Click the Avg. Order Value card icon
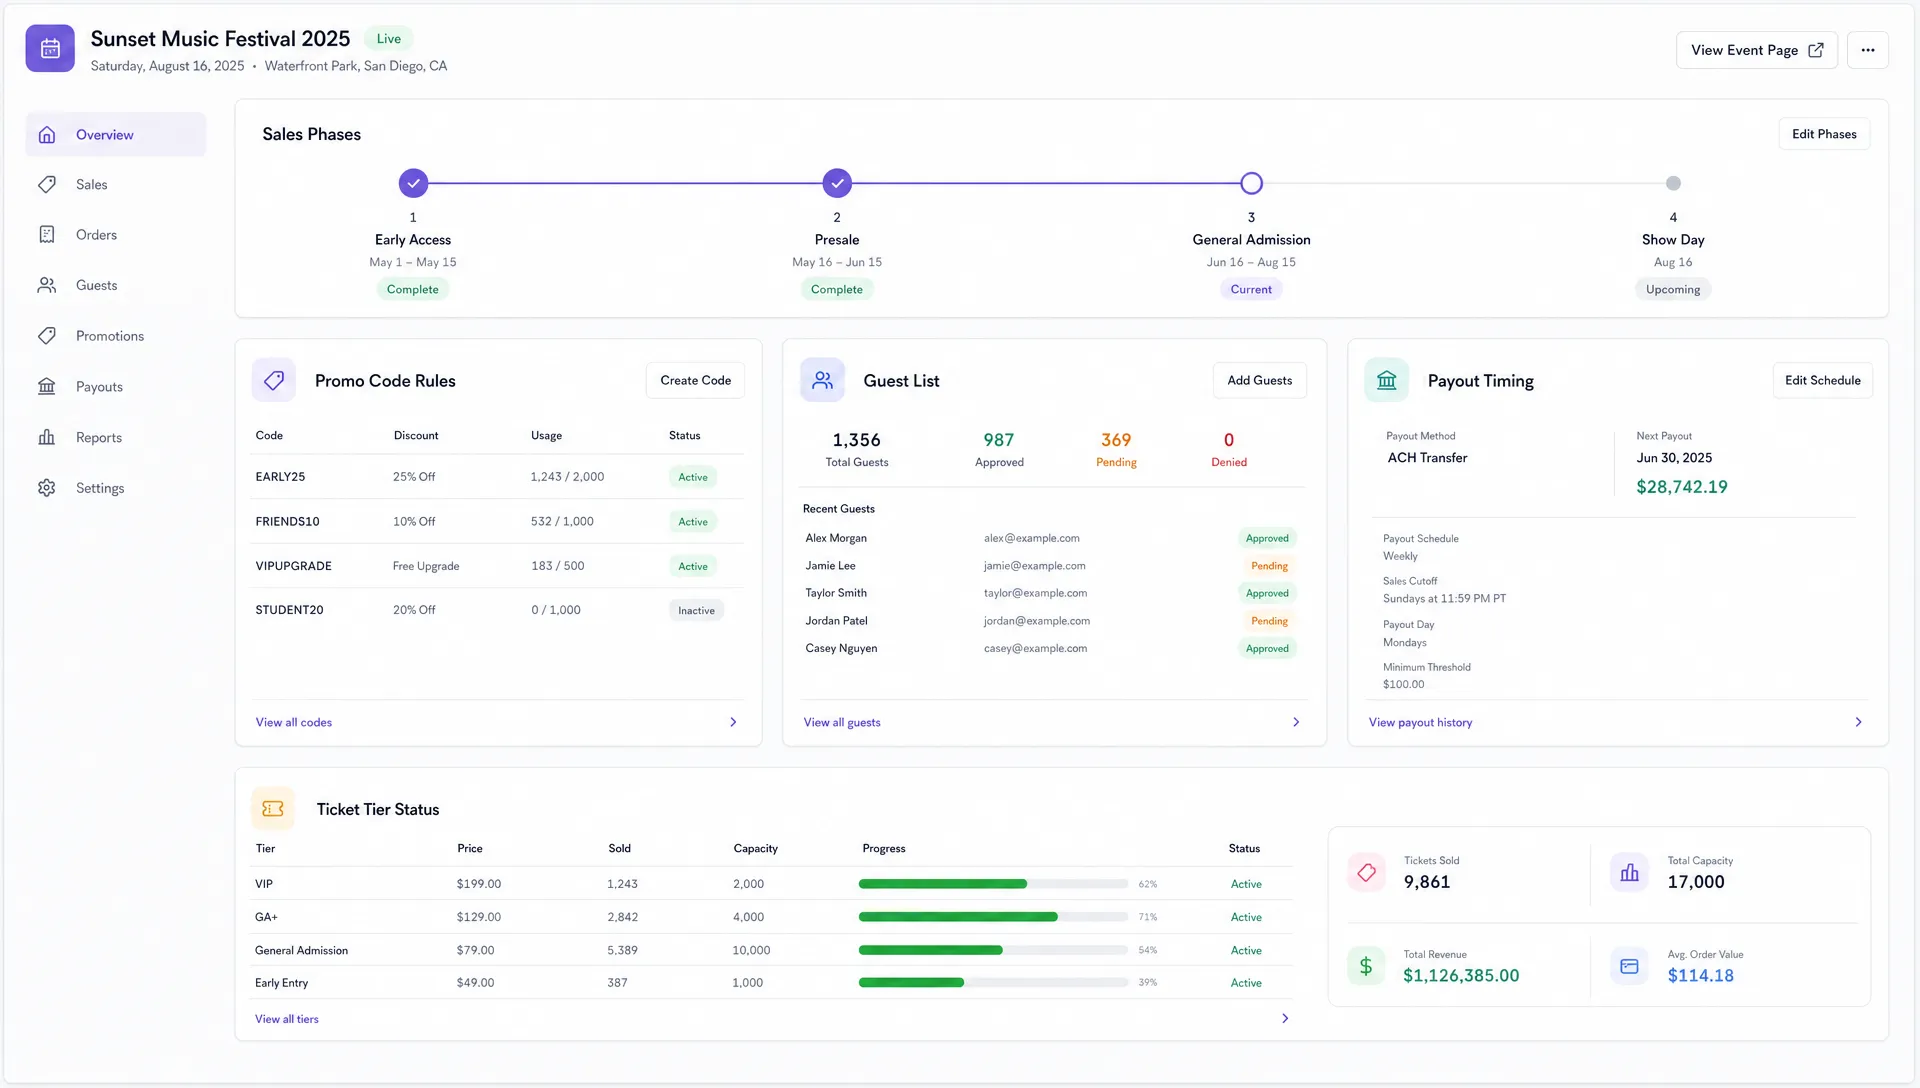 pyautogui.click(x=1630, y=967)
